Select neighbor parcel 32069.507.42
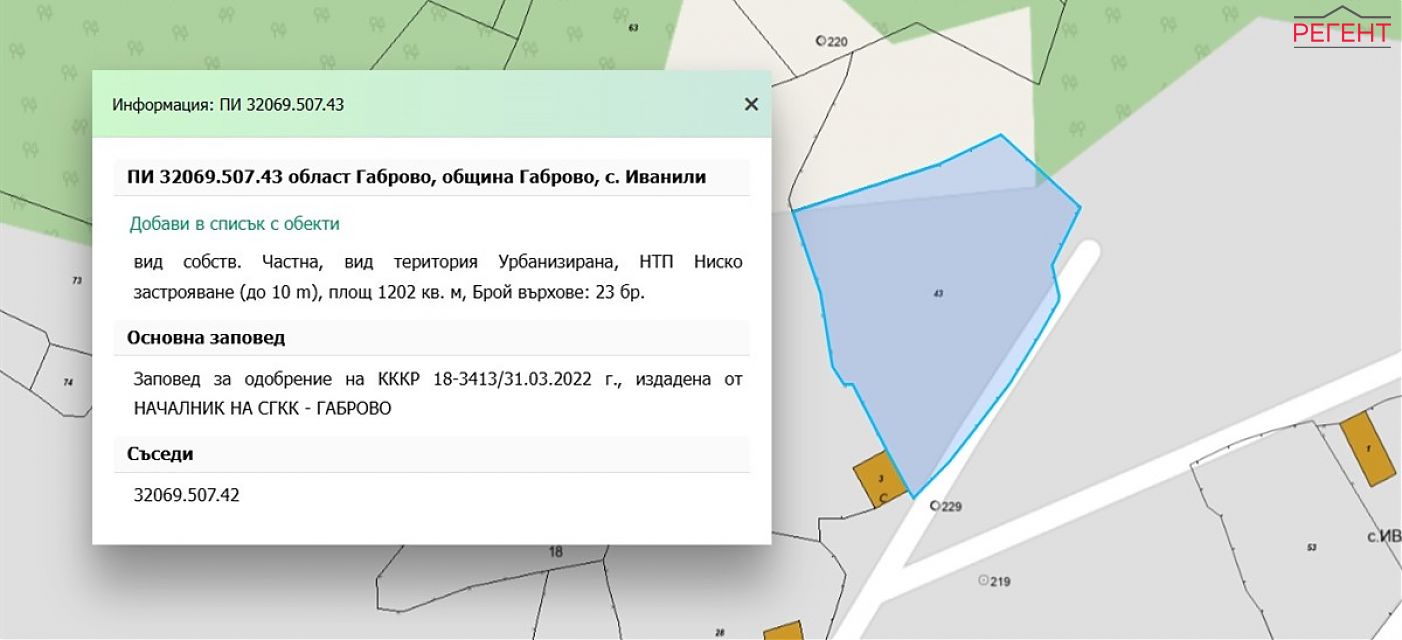This screenshot has width=1402, height=640. click(186, 495)
